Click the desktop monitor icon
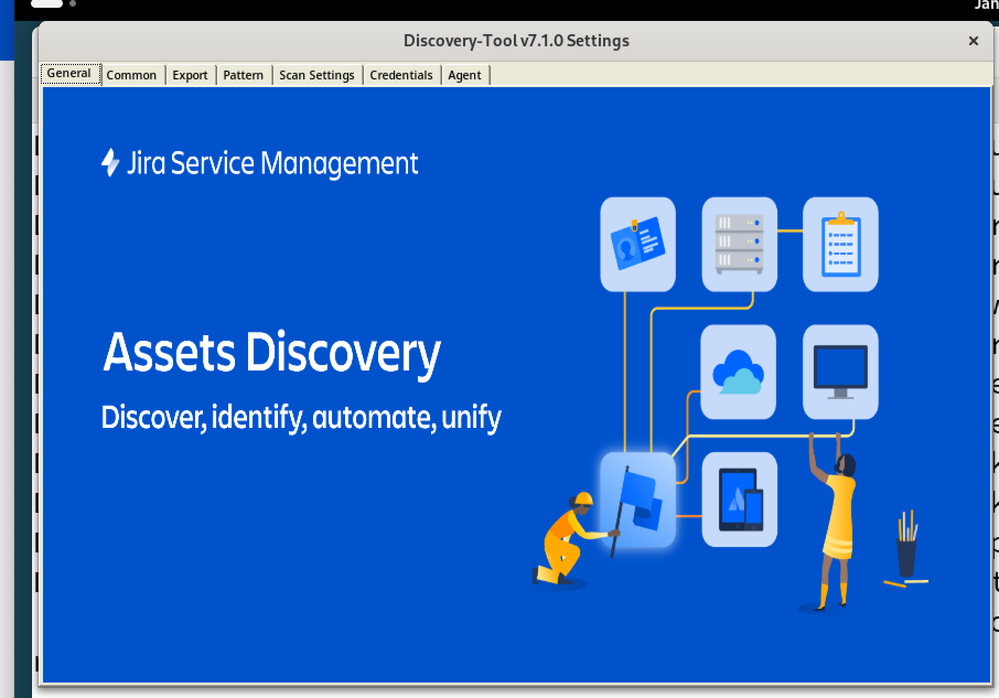 pos(840,372)
